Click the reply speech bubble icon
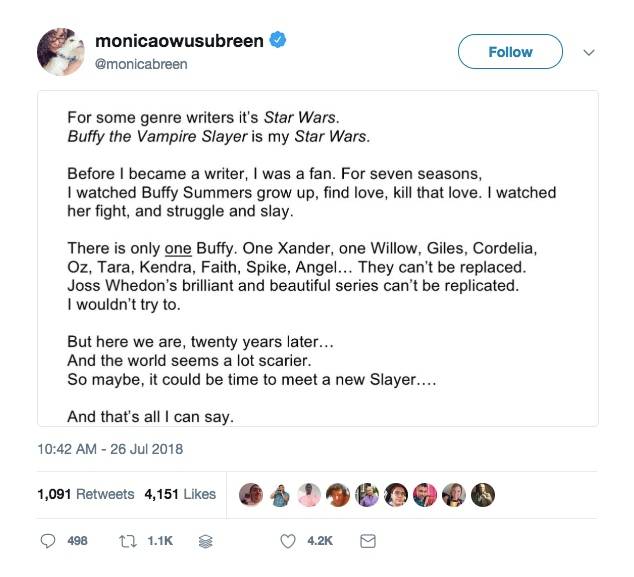The height and width of the screenshot is (577, 634). (47, 541)
